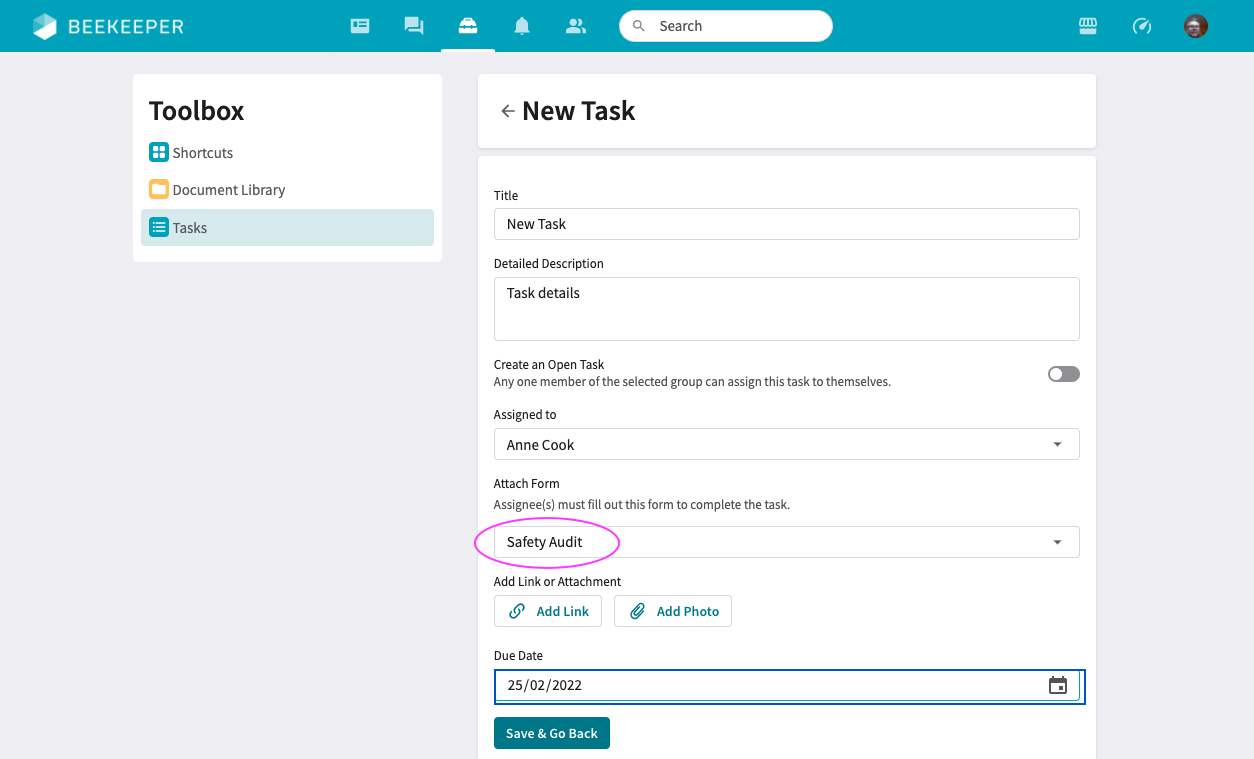Image resolution: width=1254 pixels, height=759 pixels.
Task: Click the "Add Link or Attachment" label
Action: tap(558, 581)
